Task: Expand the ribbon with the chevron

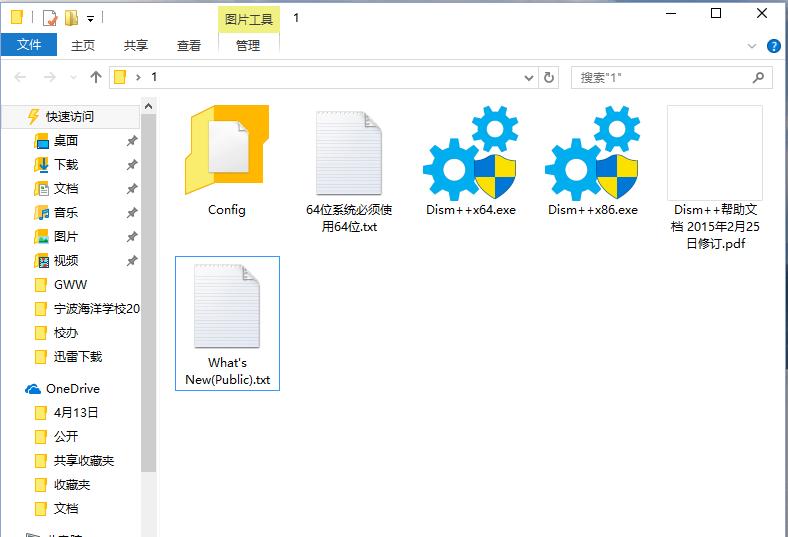Action: click(752, 46)
